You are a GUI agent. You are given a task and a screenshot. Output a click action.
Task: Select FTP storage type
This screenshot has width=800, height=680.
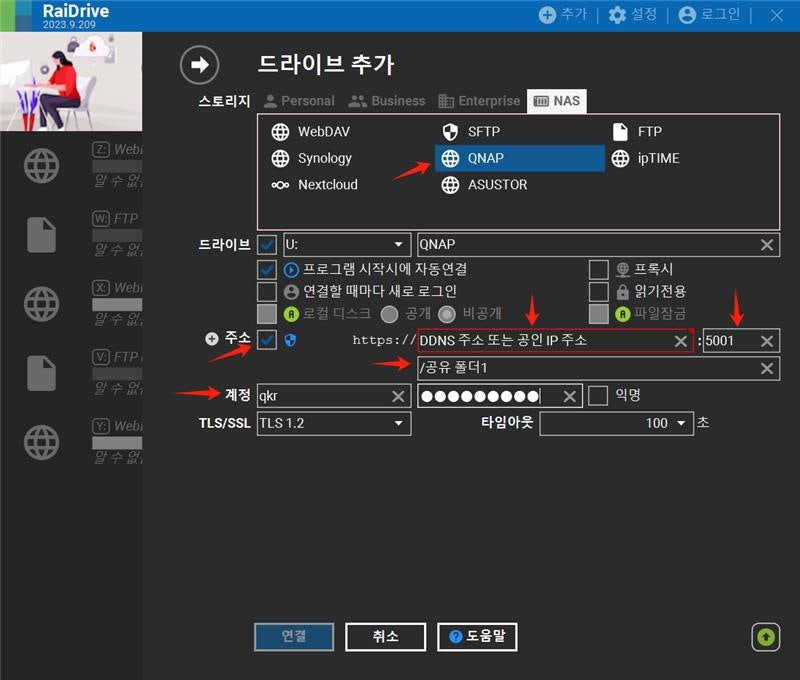click(x=637, y=132)
